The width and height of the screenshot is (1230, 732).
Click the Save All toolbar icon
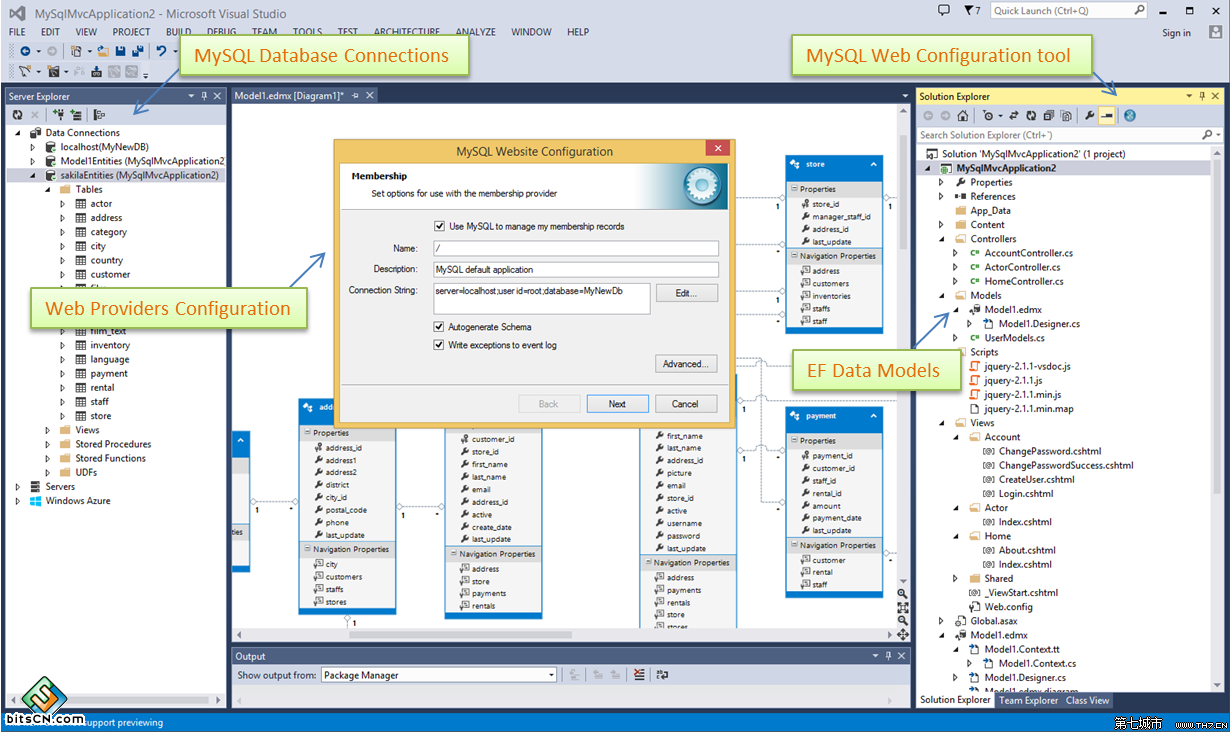(x=137, y=51)
